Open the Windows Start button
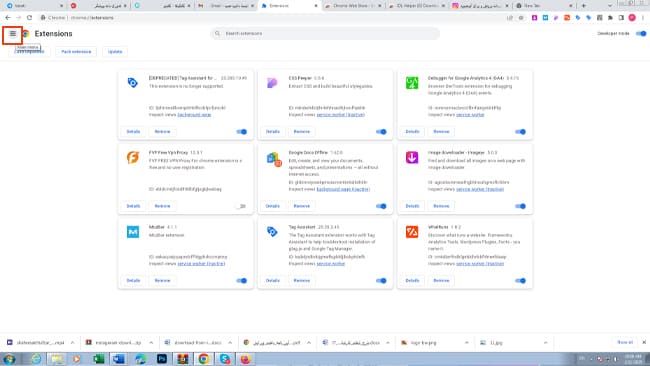 coord(10,359)
